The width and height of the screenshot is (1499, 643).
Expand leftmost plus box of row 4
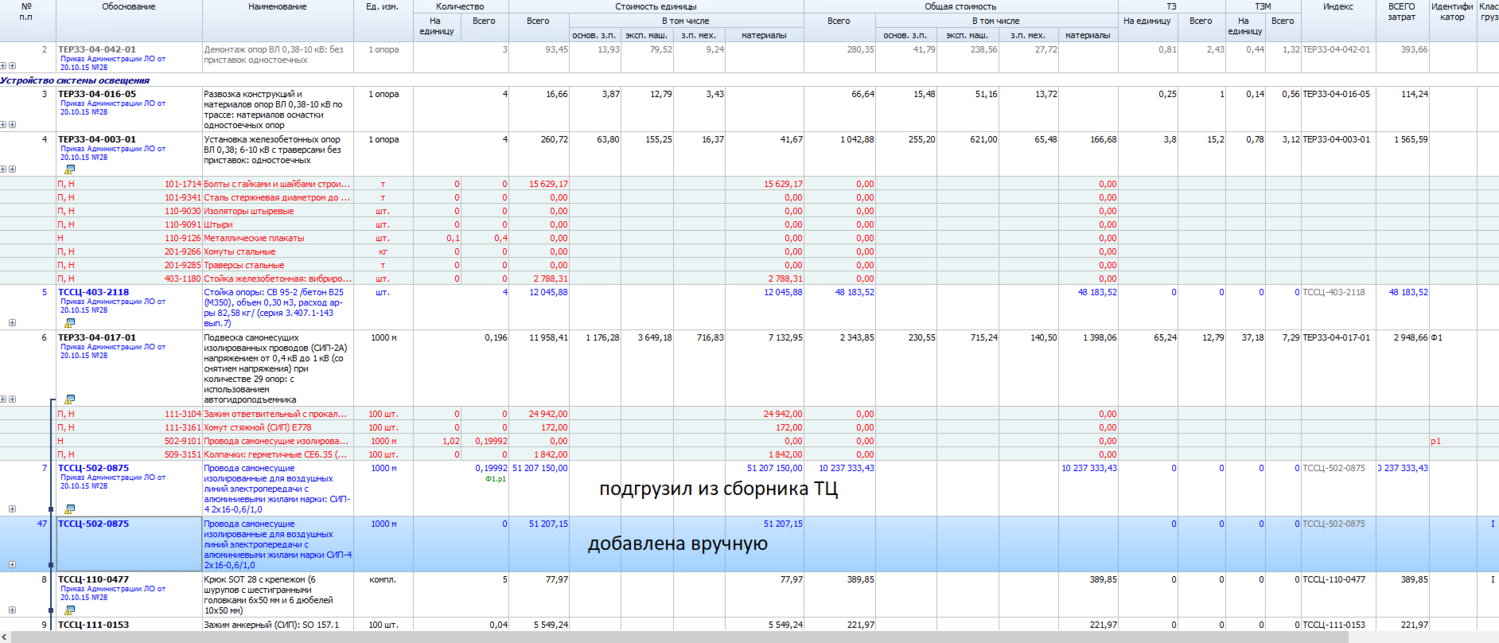(x=4, y=170)
